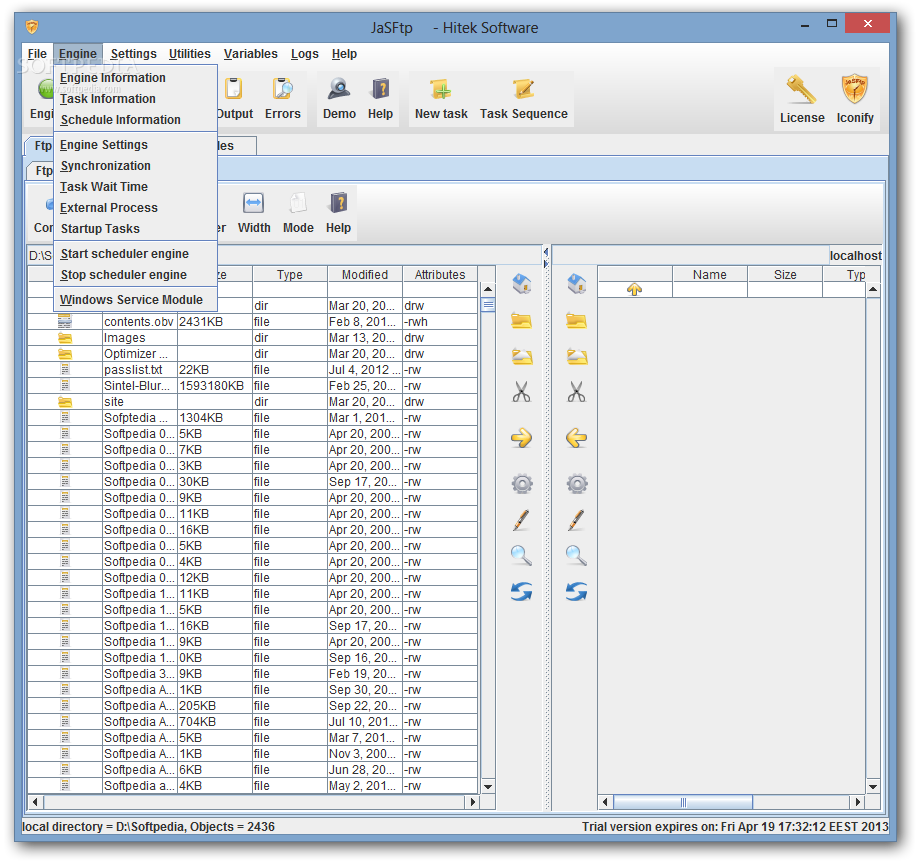
Task: Sort remote list by Size column
Action: [785, 274]
